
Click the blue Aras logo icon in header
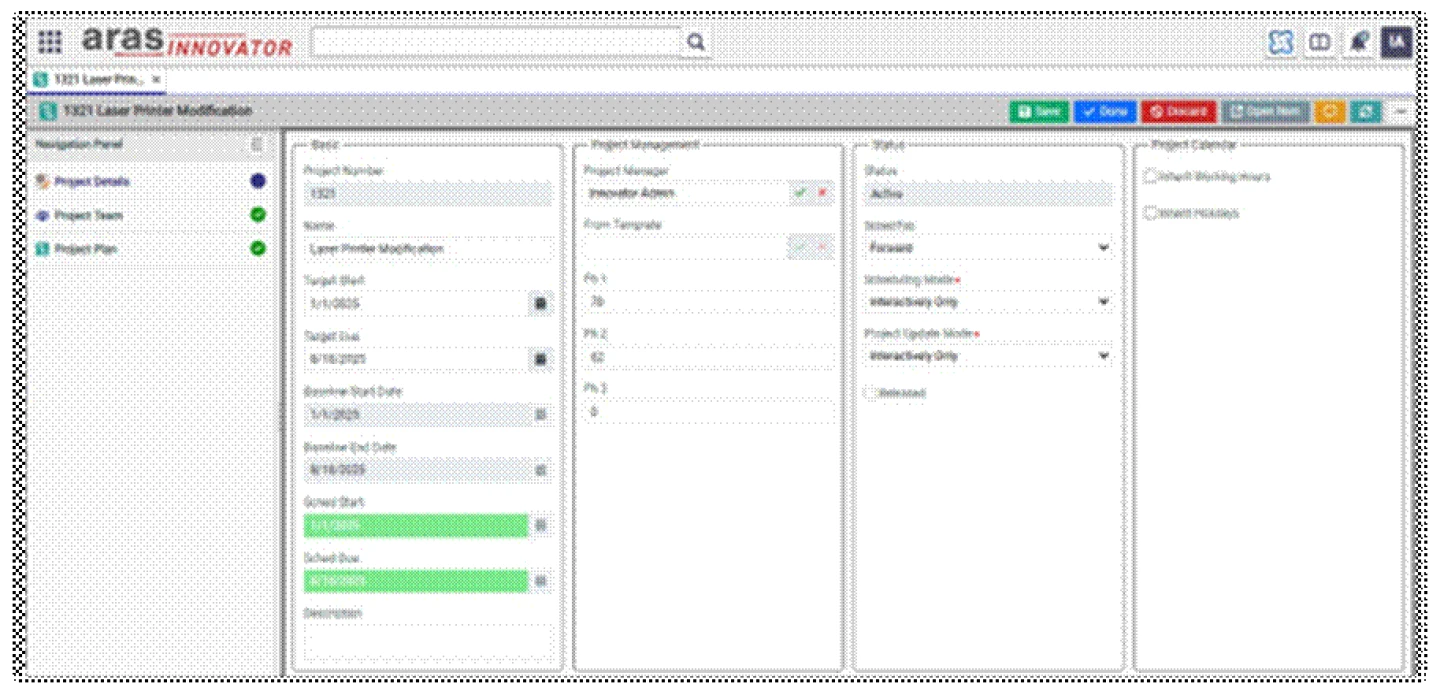point(1281,42)
